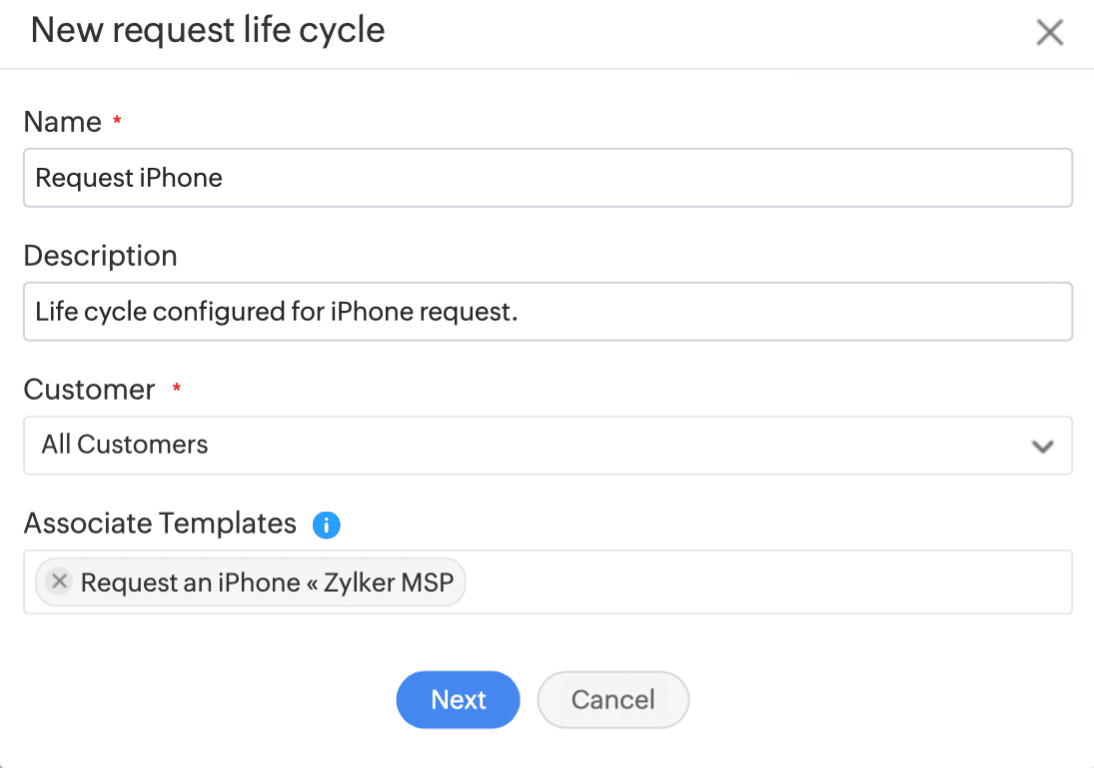Focus the Name field containing Request iPhone
Screen dimensions: 1094x768
[547, 178]
